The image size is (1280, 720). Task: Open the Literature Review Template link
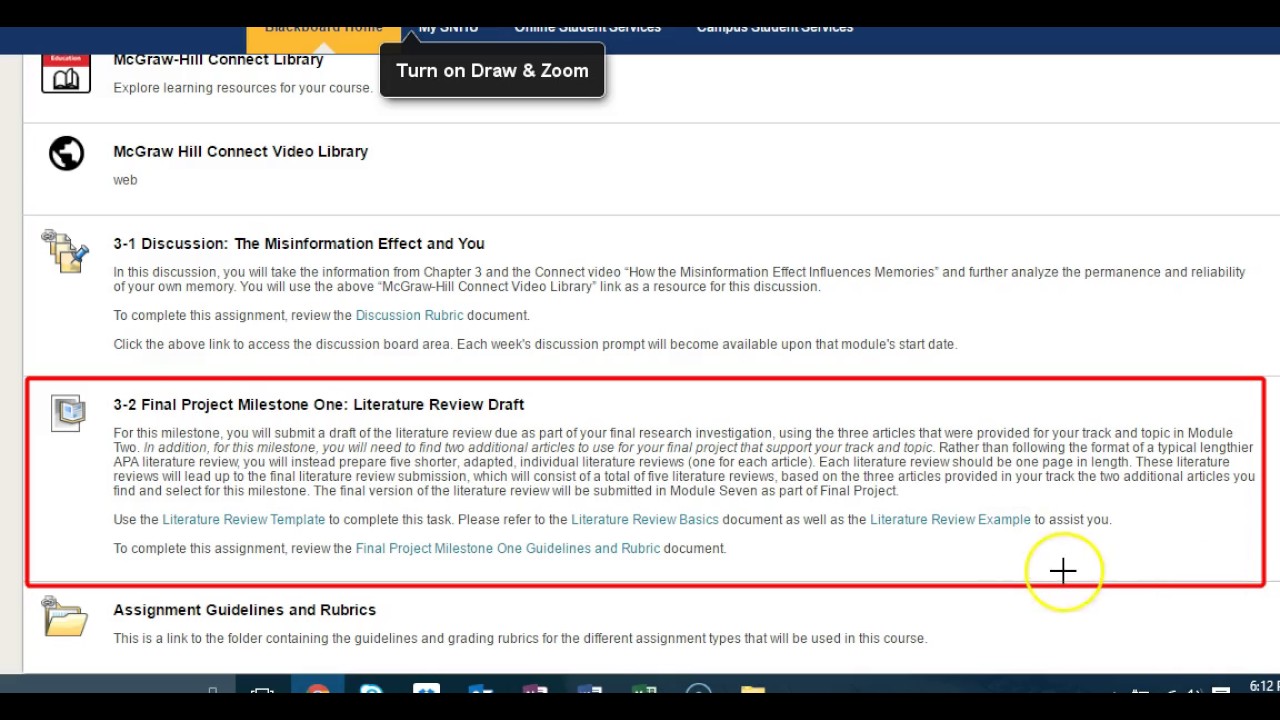coord(244,519)
